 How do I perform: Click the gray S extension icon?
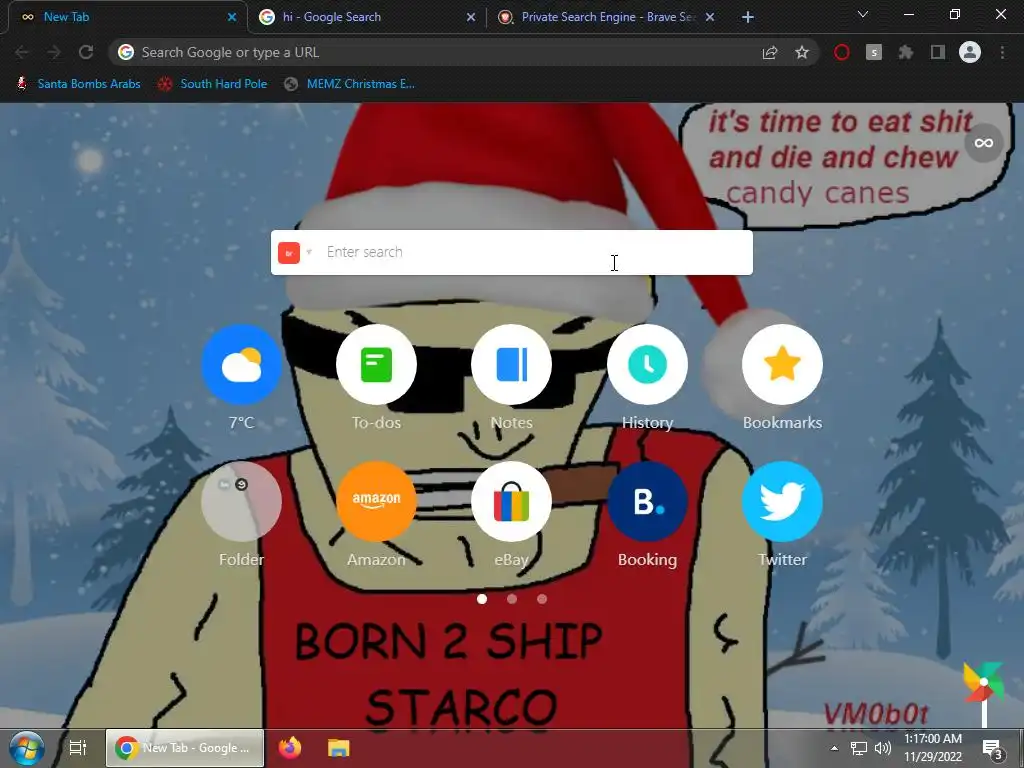874,52
